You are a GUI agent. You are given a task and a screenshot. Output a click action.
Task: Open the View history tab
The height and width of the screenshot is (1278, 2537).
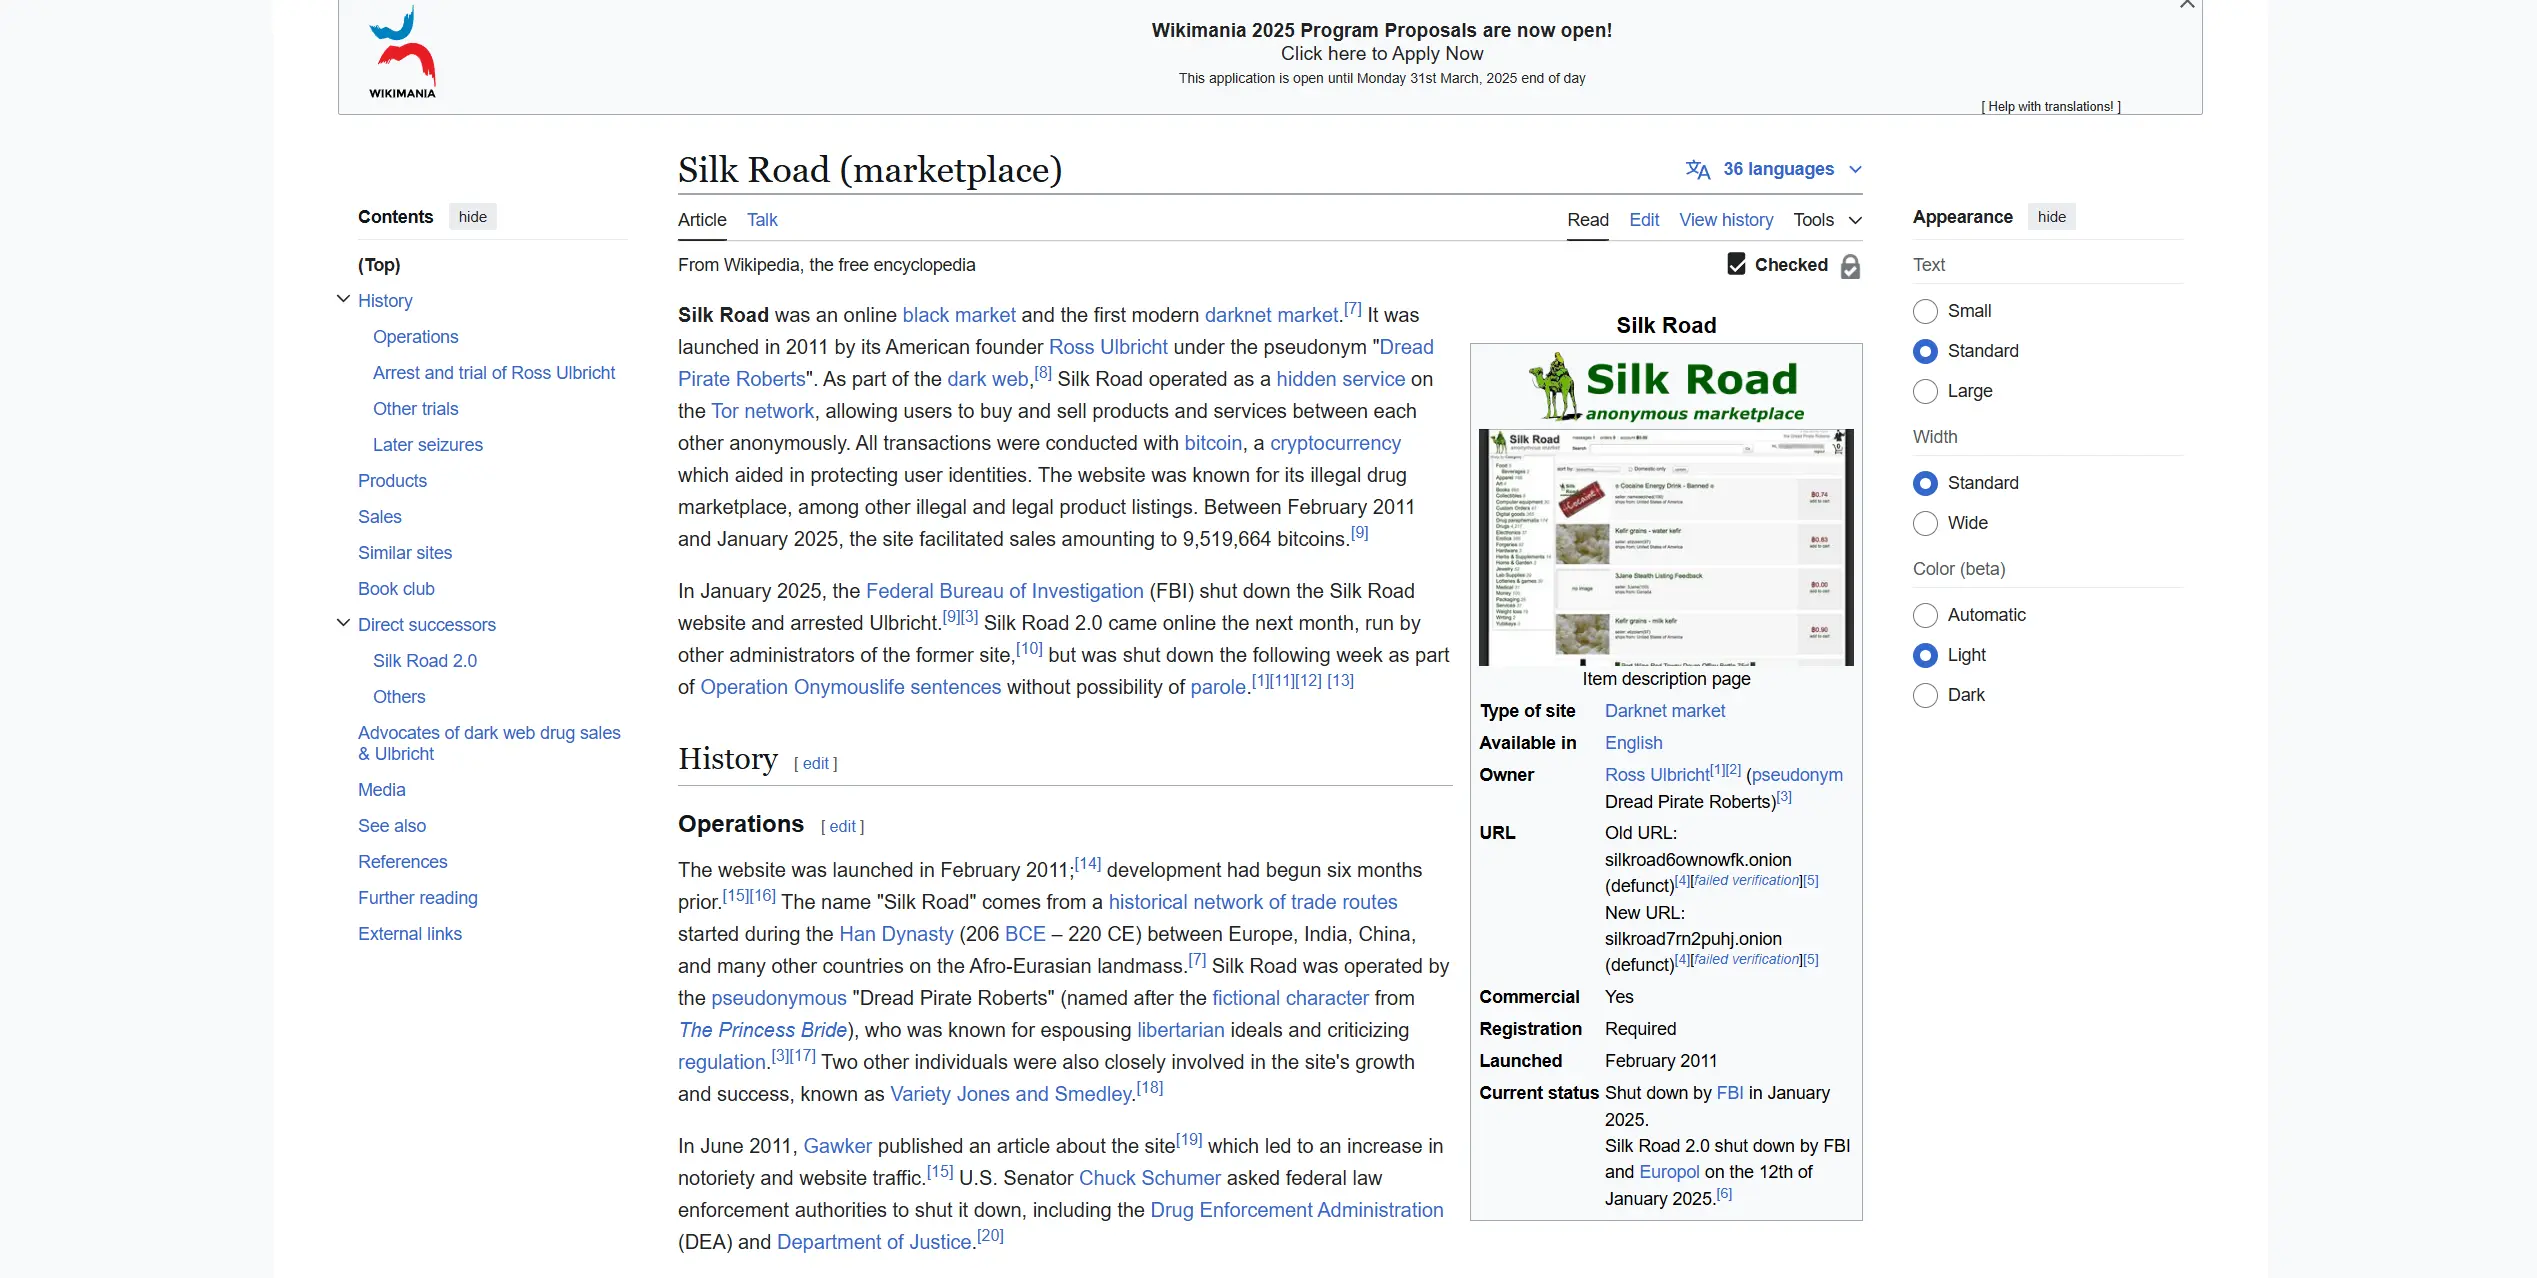[1725, 220]
